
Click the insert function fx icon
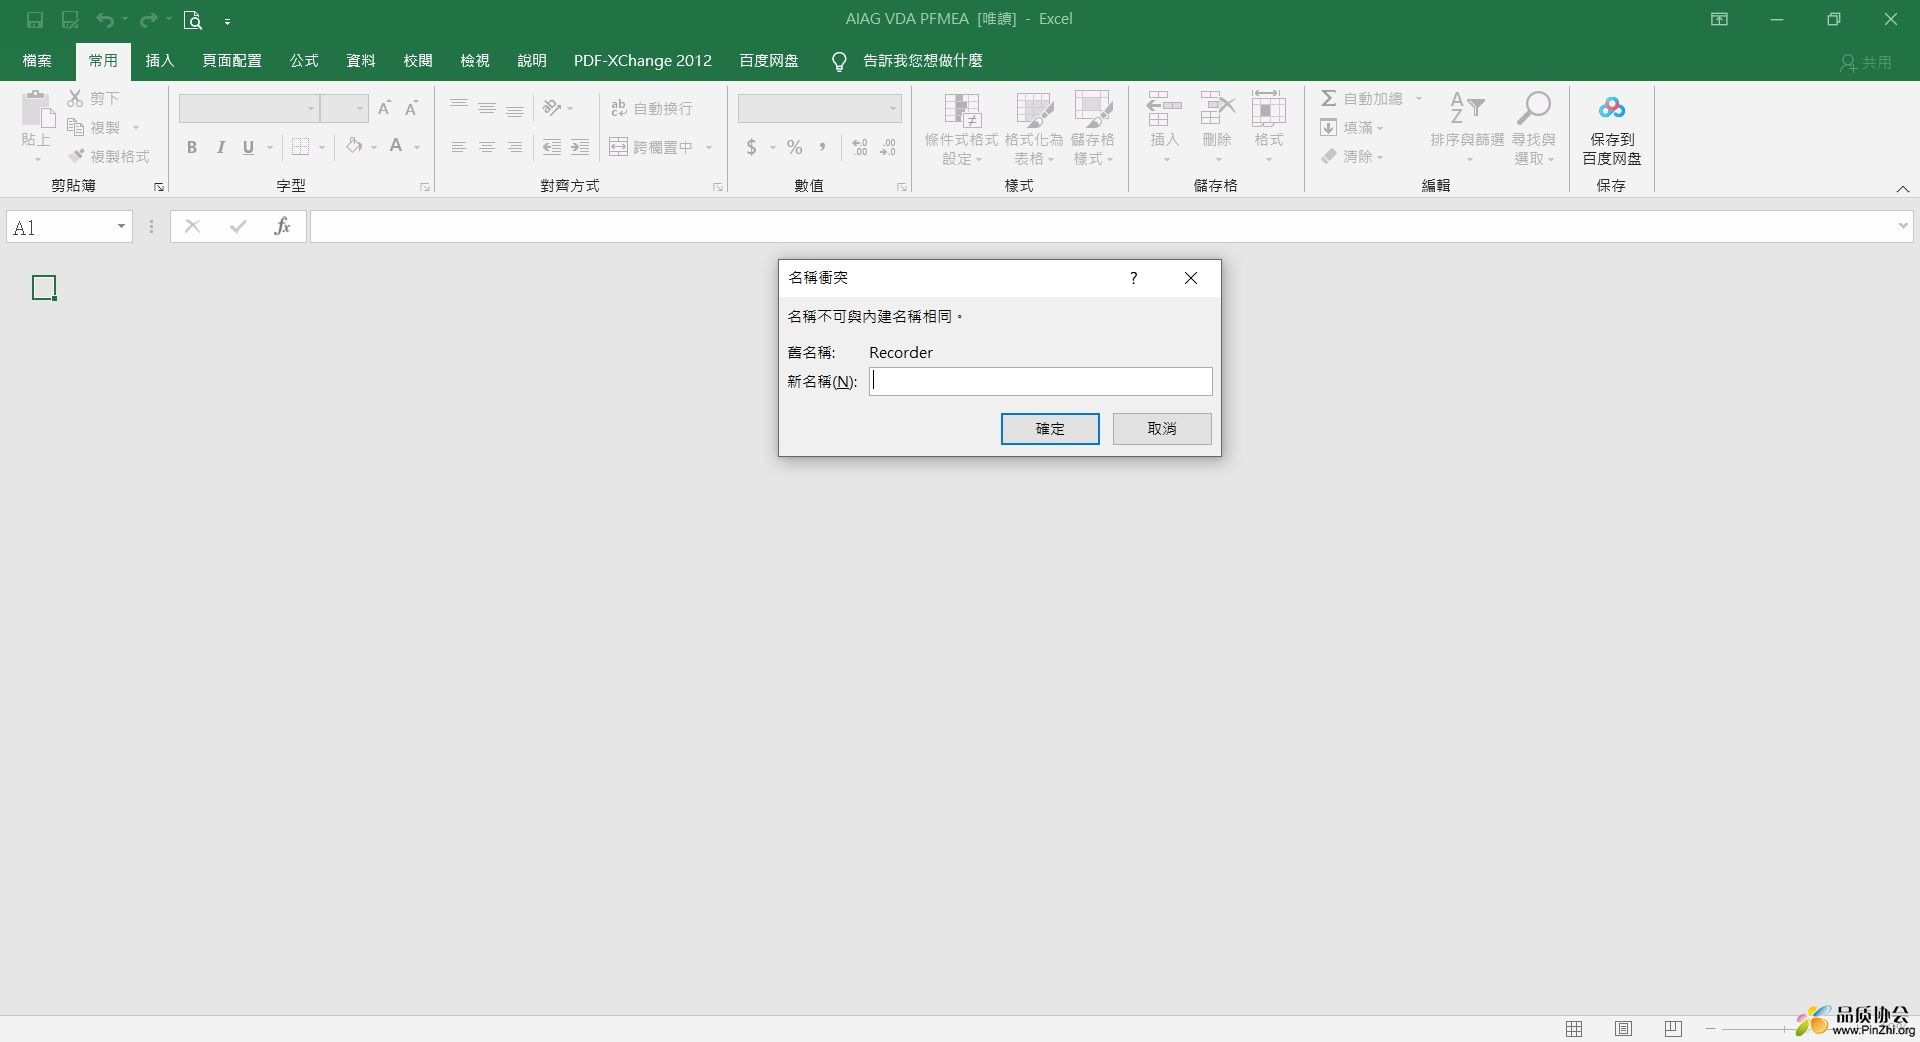coord(282,227)
